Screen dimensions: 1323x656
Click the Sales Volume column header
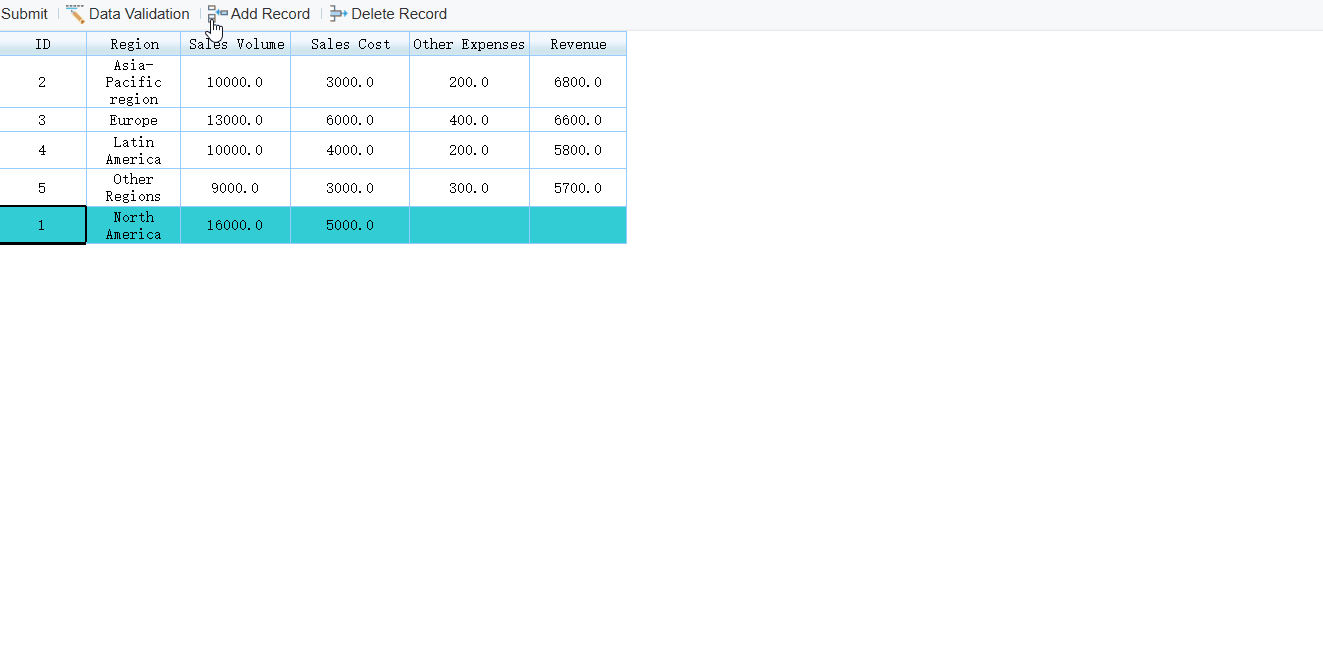pos(235,44)
